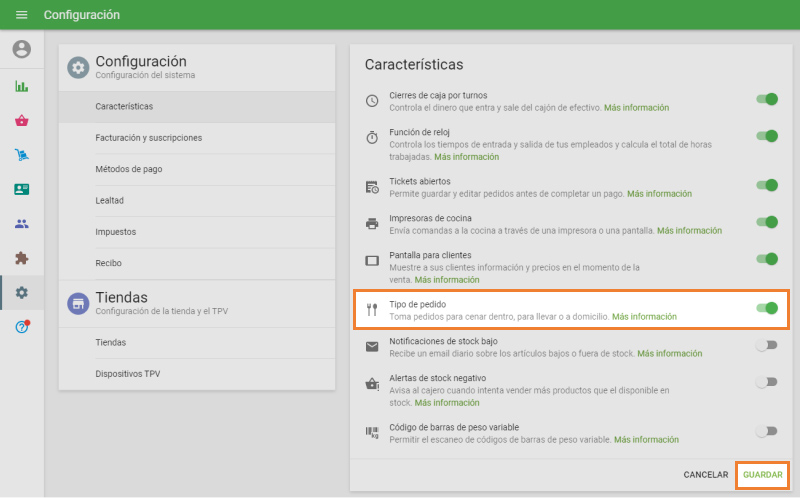Disable the Cierres de caja por turnos toggle
This screenshot has width=800, height=498.
pyautogui.click(x=767, y=99)
